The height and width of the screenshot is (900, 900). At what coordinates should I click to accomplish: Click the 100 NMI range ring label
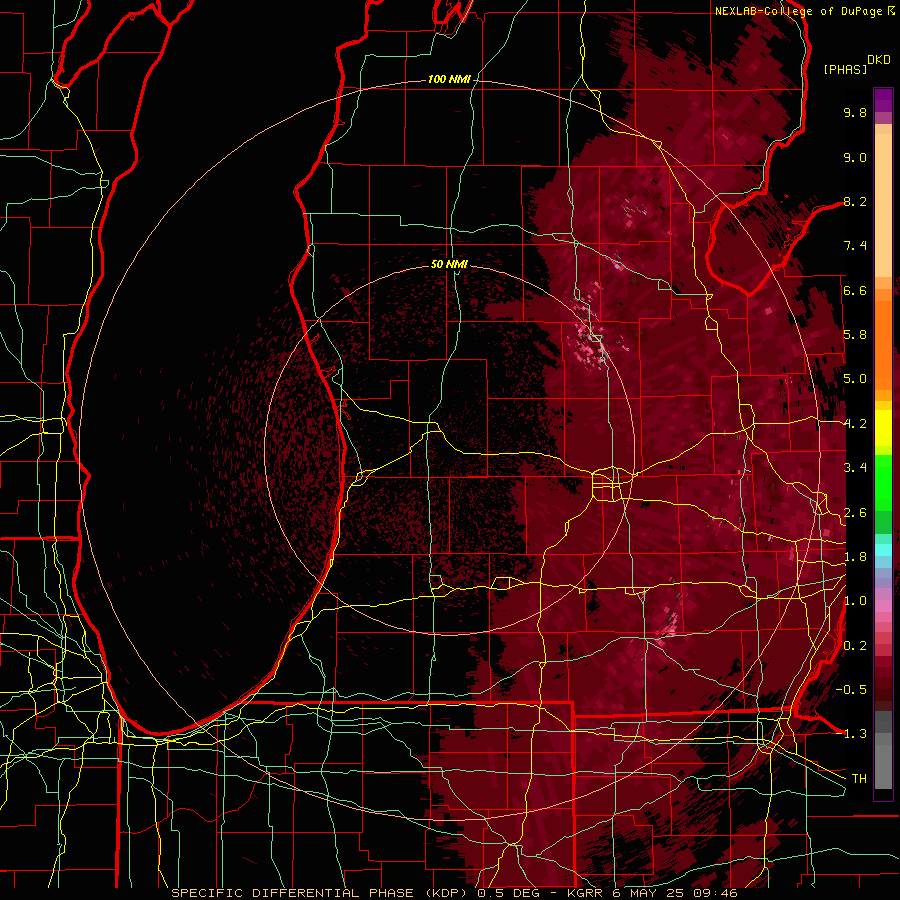[x=449, y=79]
